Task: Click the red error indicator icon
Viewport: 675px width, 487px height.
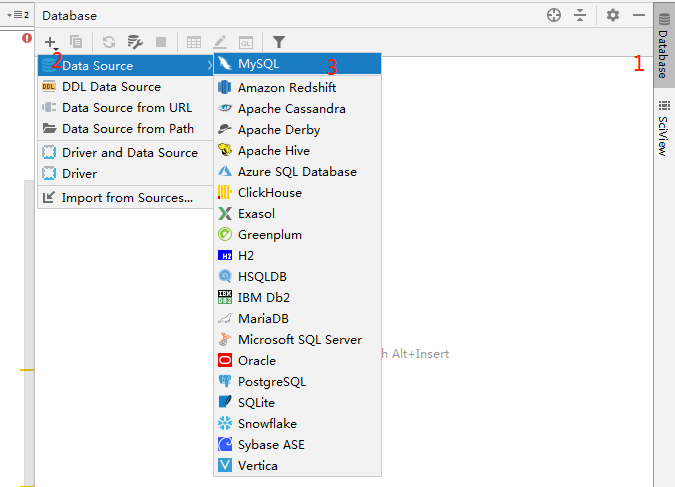Action: (x=27, y=38)
